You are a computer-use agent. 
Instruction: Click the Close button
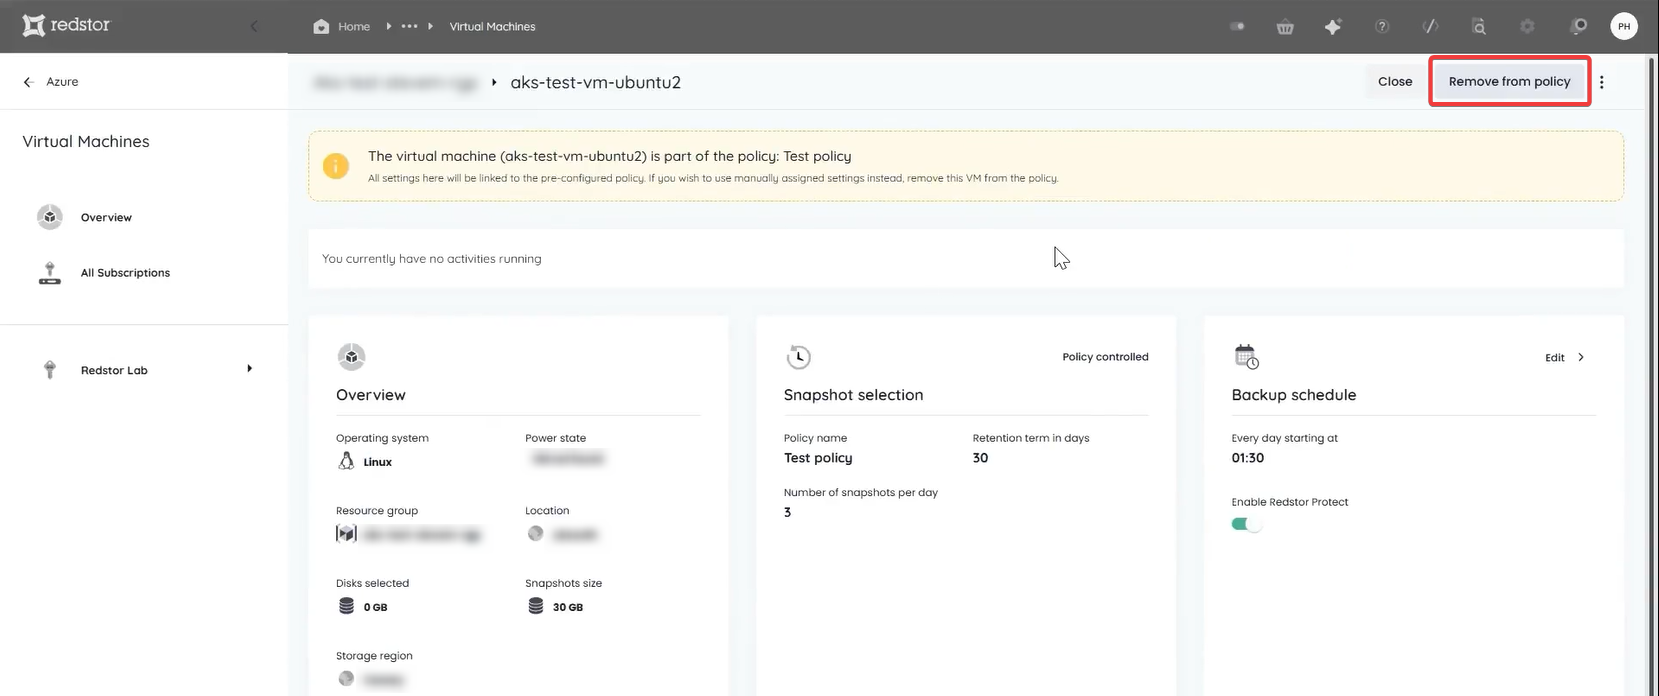tap(1395, 82)
